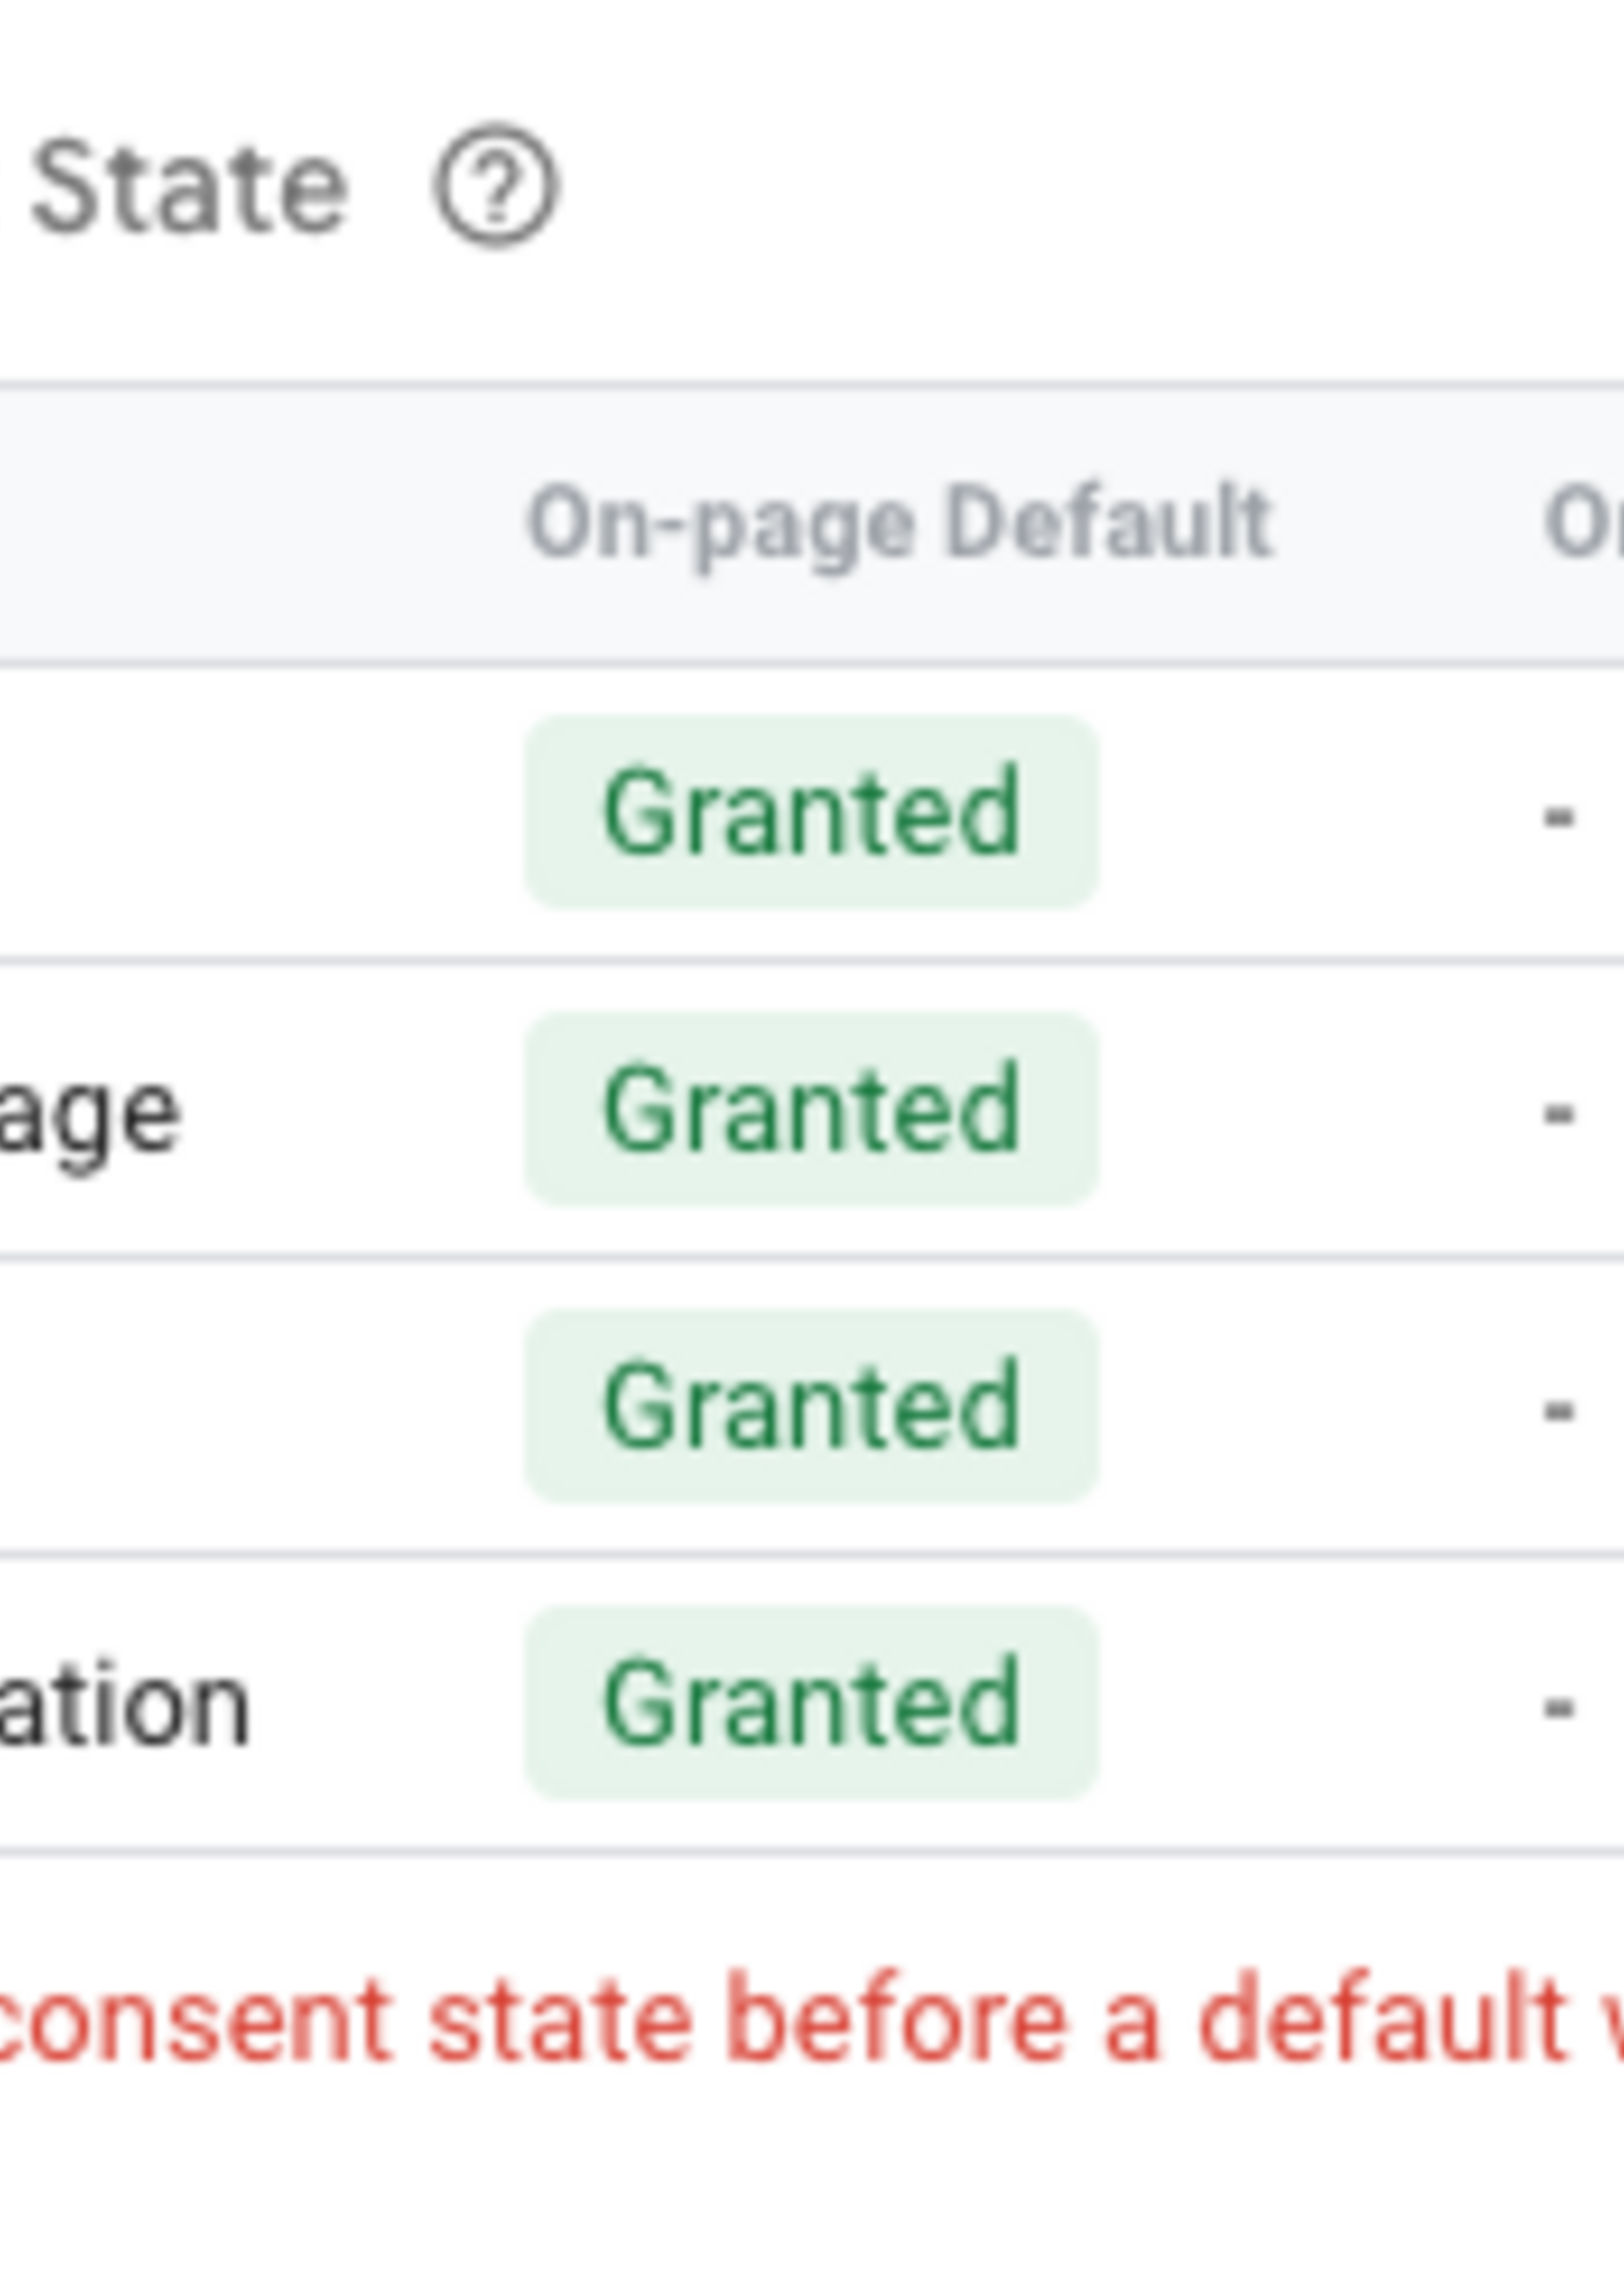Click the dash value in third row
This screenshot has height=2274, width=1624.
(x=1558, y=1410)
